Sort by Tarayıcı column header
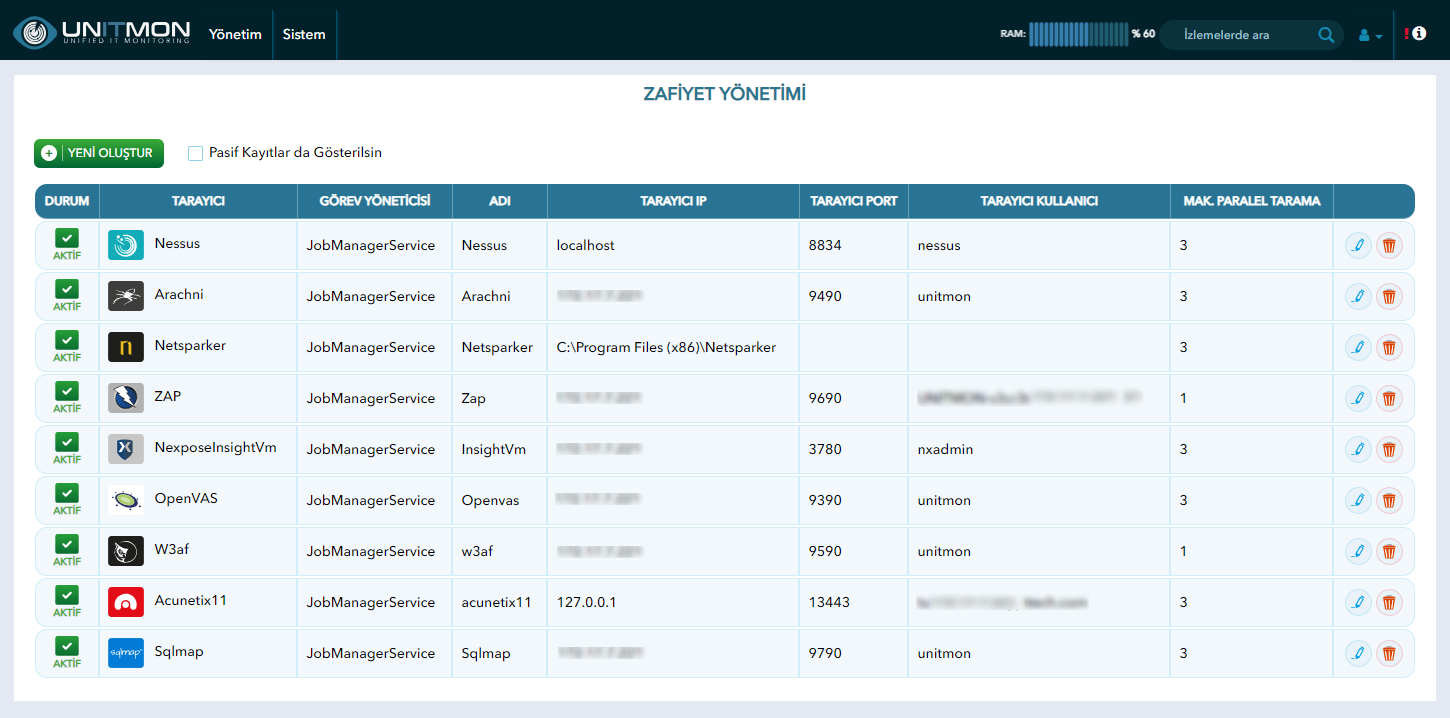Viewport: 1450px width, 718px height. pos(198,201)
